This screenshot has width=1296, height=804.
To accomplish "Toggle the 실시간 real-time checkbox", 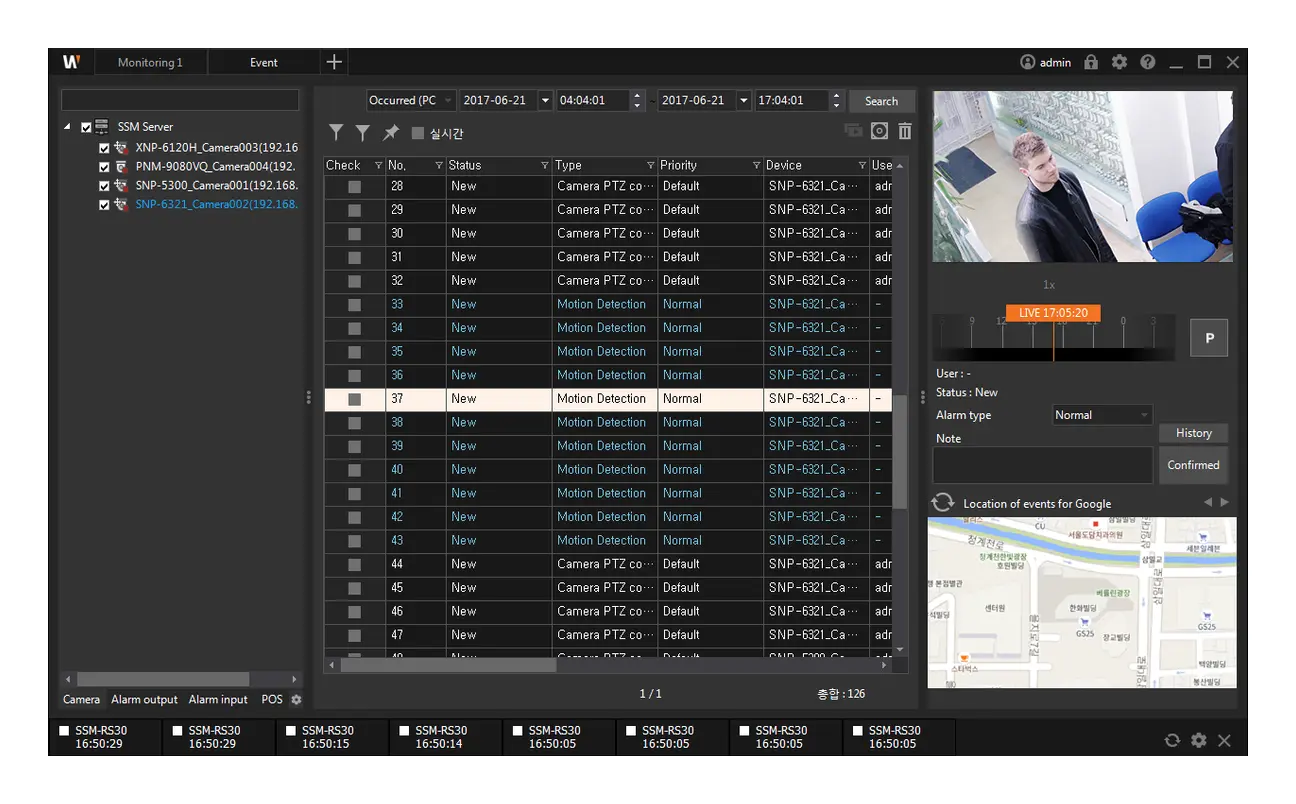I will pyautogui.click(x=418, y=133).
